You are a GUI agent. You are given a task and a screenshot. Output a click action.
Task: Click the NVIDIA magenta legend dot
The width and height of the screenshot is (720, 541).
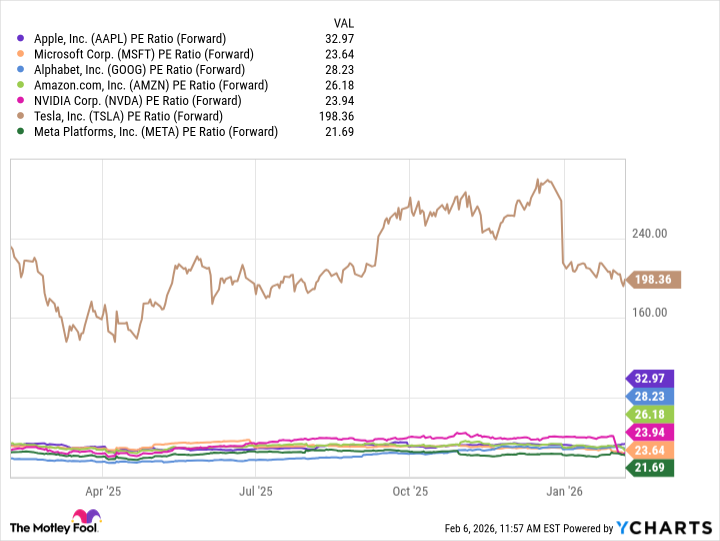click(22, 100)
